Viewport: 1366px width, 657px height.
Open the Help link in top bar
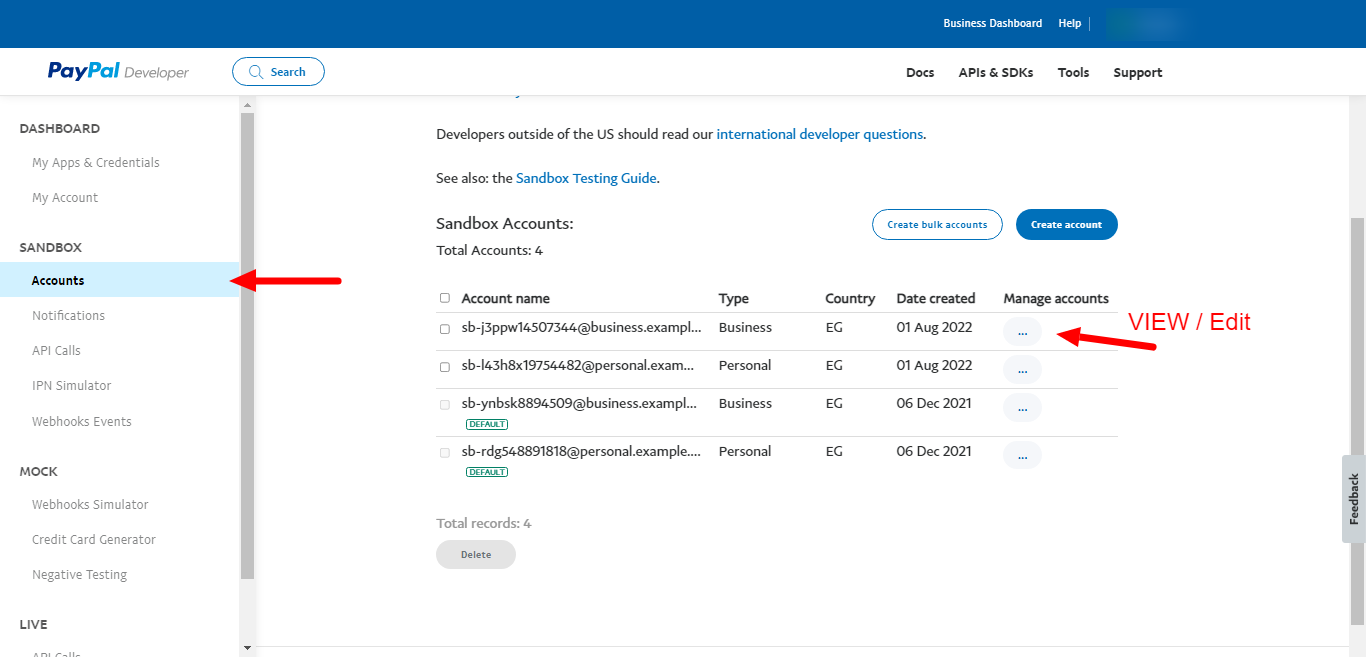point(1070,23)
